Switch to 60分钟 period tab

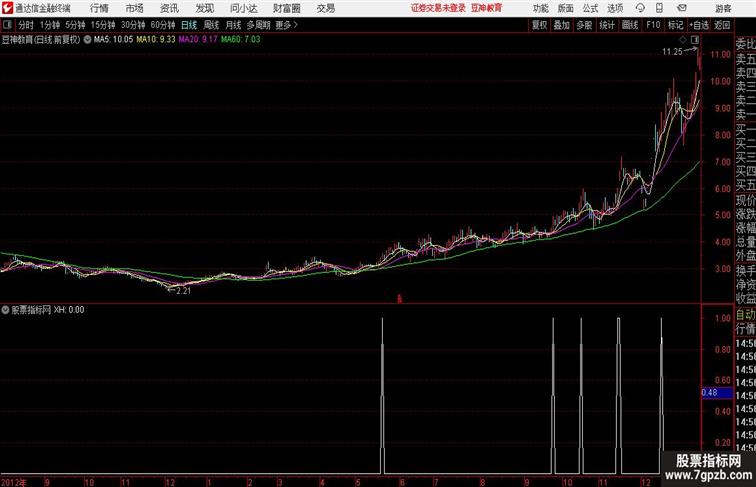[162, 25]
